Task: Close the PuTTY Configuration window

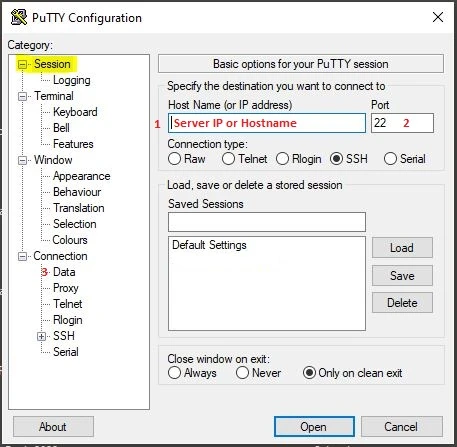Action: [x=438, y=17]
